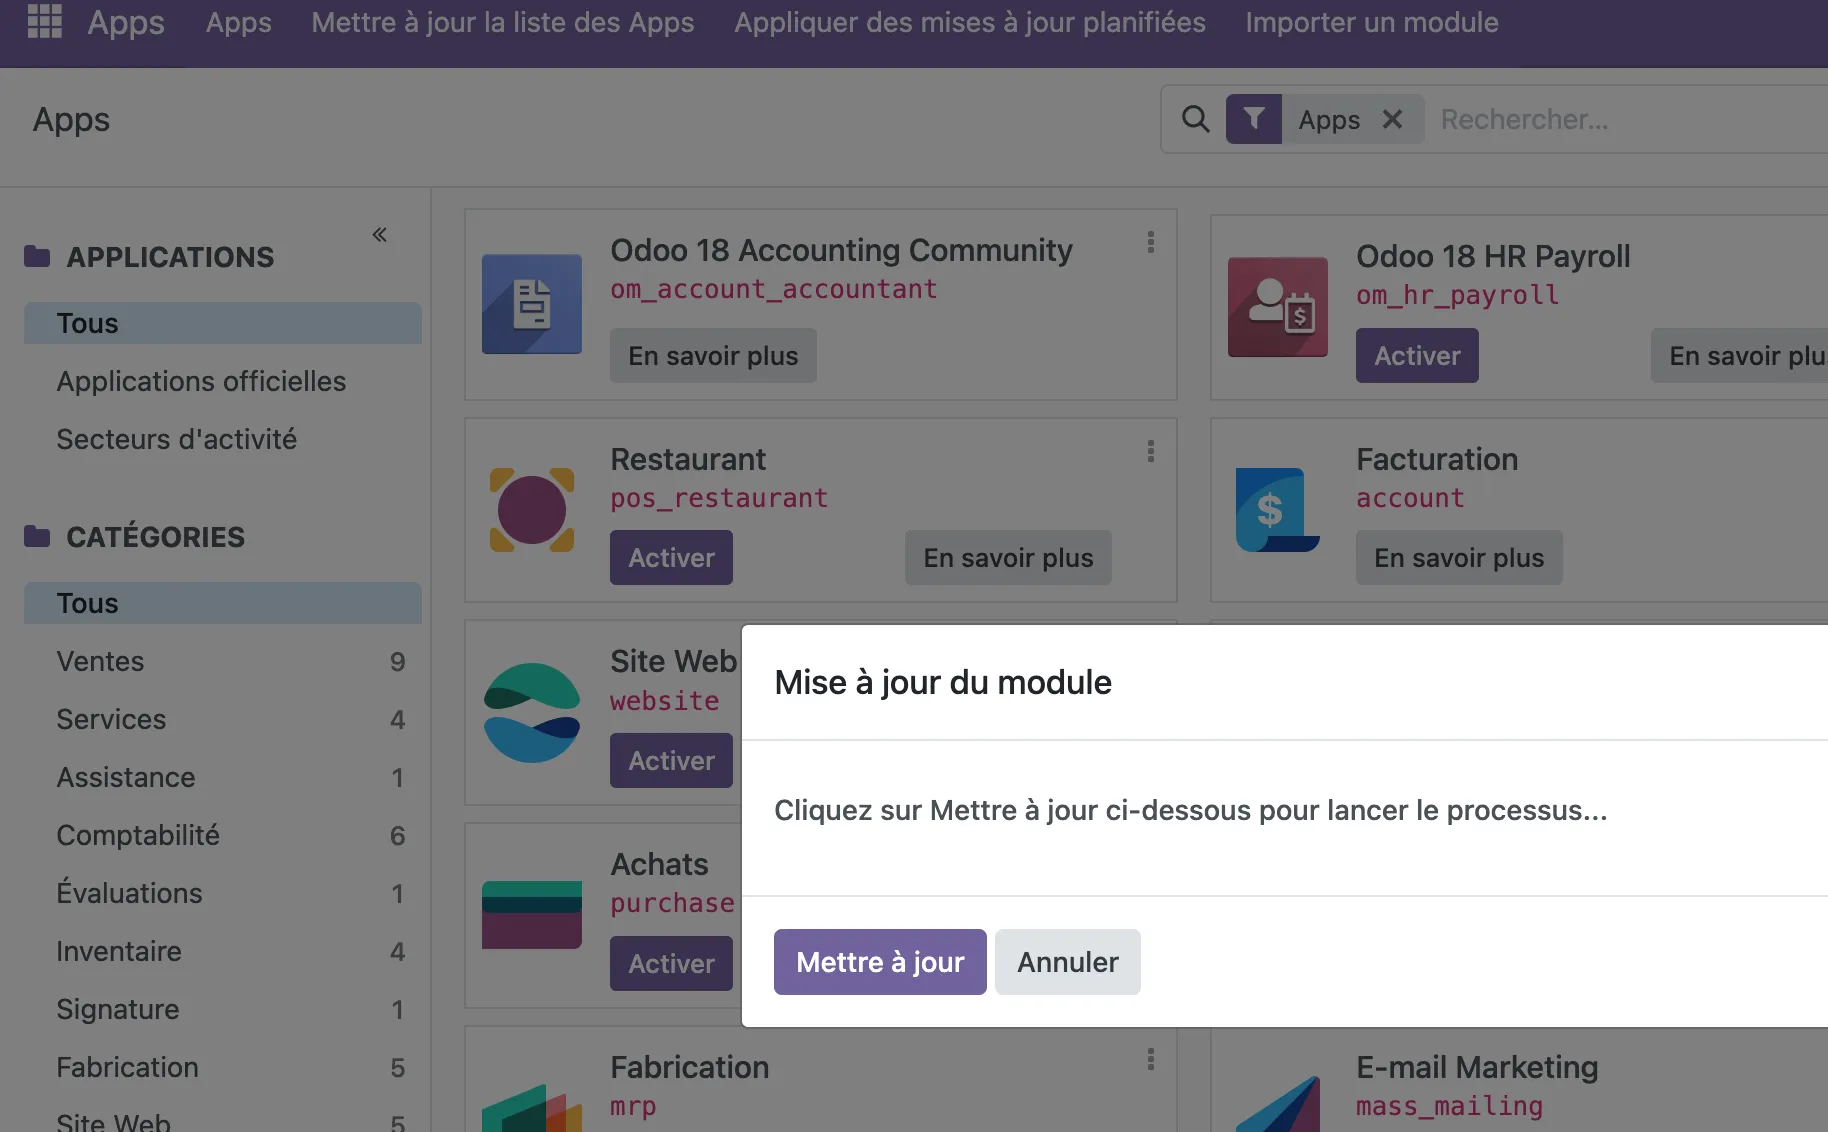The height and width of the screenshot is (1132, 1828).
Task: Click the CATÉGORIES folder icon
Action: [37, 537]
